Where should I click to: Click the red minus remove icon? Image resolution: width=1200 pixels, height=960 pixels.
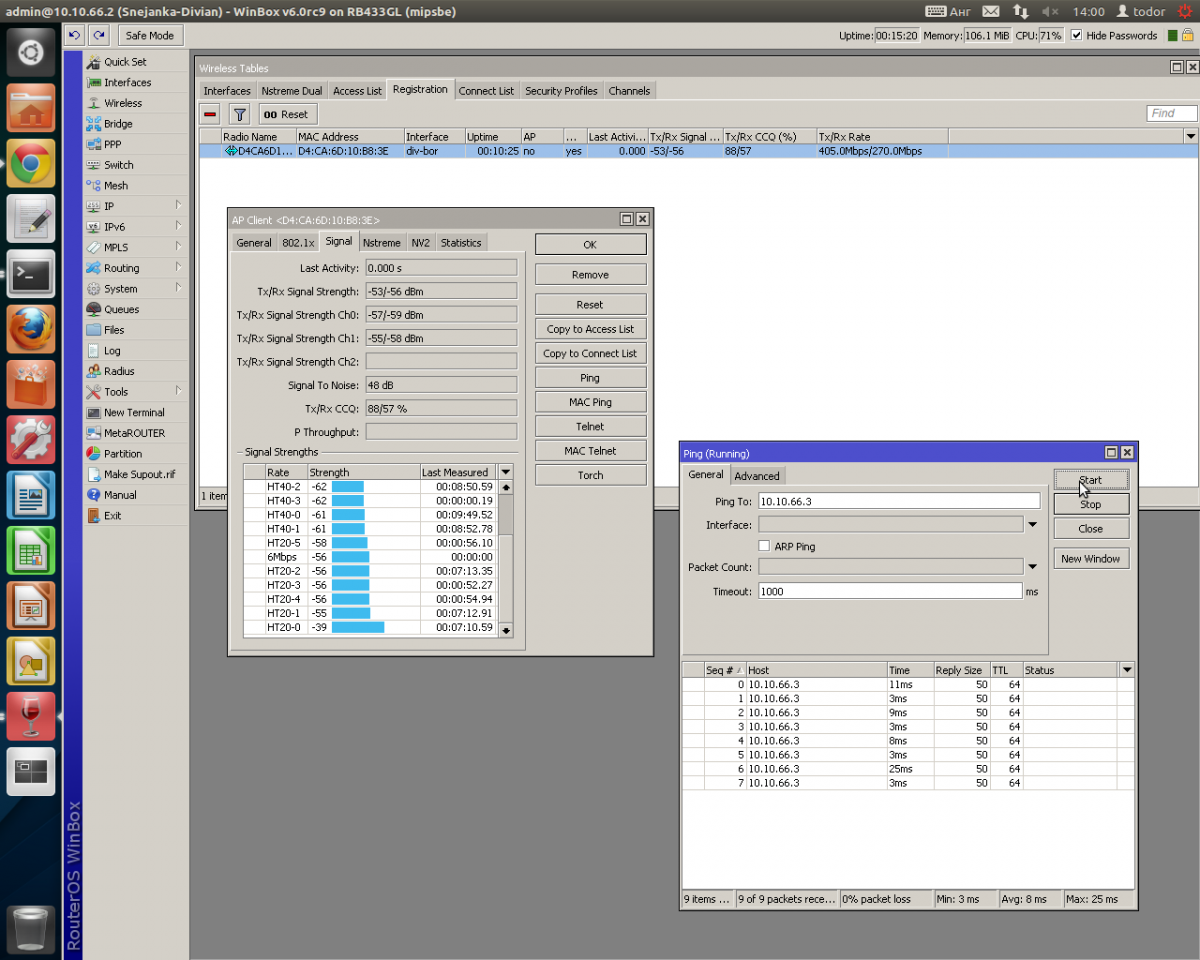tap(210, 114)
